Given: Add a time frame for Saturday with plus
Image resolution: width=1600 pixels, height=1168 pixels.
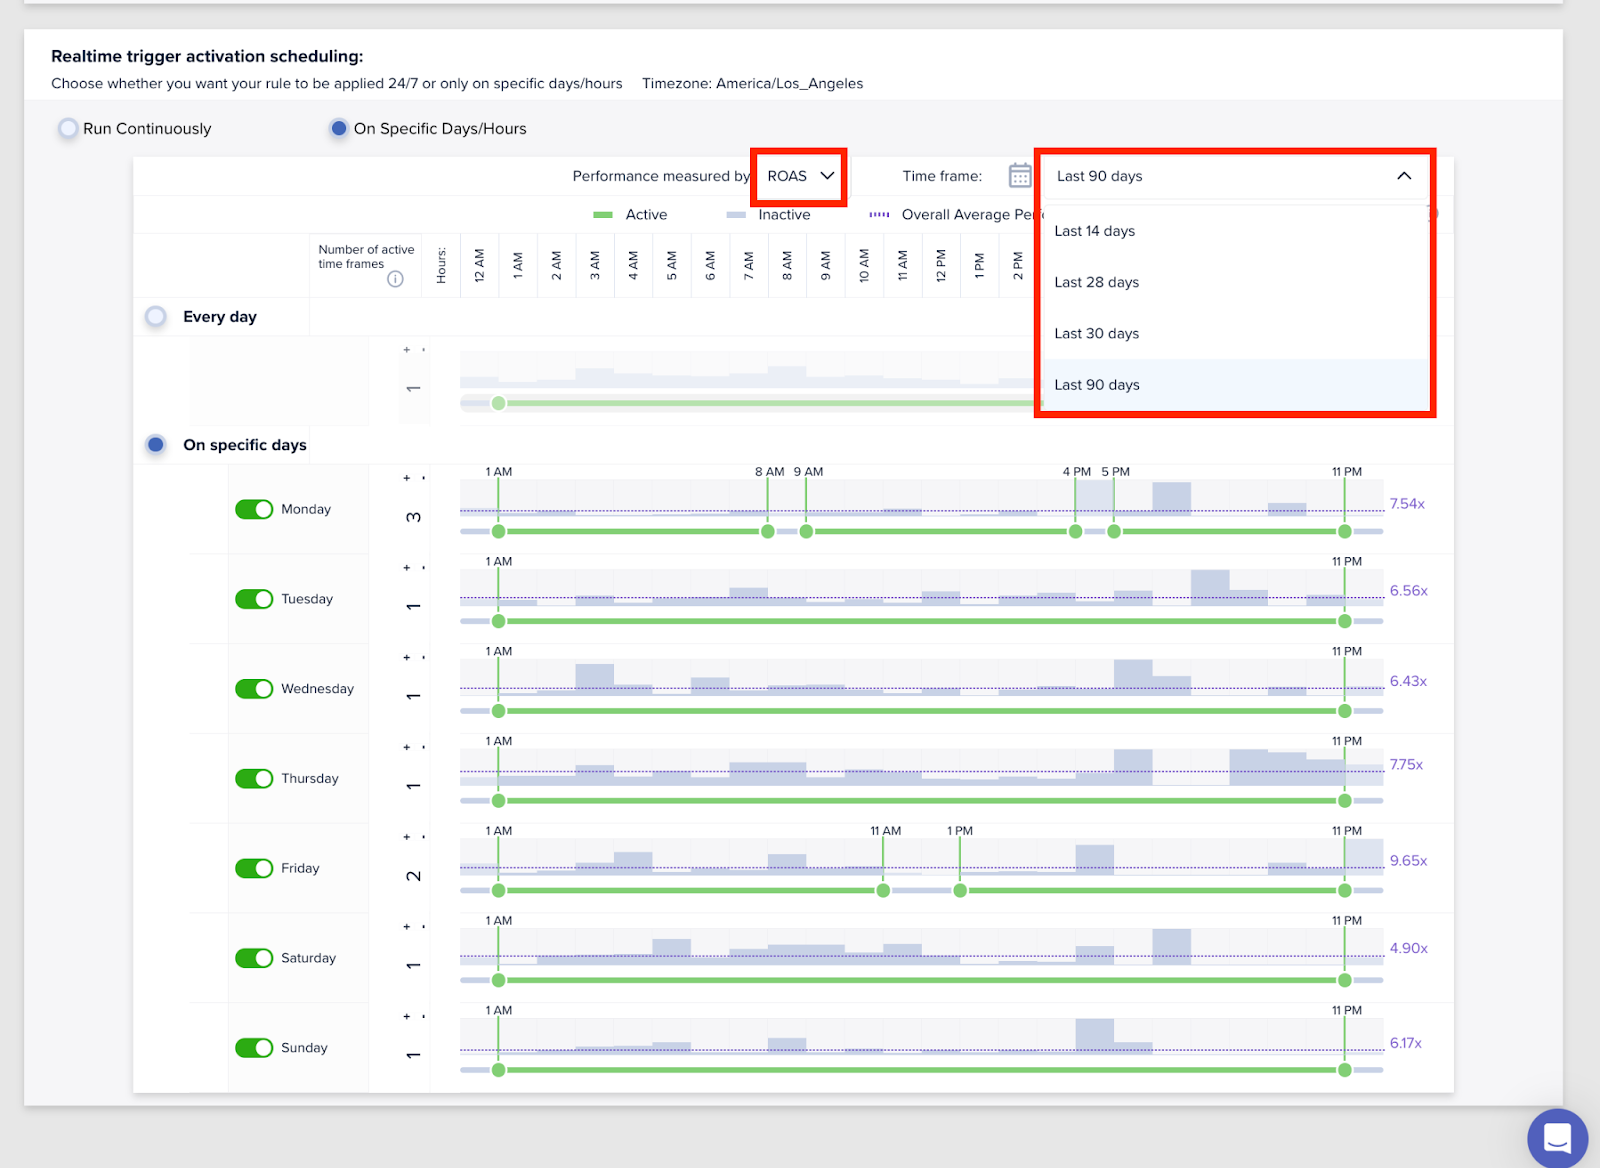Looking at the screenshot, I should coord(407,927).
